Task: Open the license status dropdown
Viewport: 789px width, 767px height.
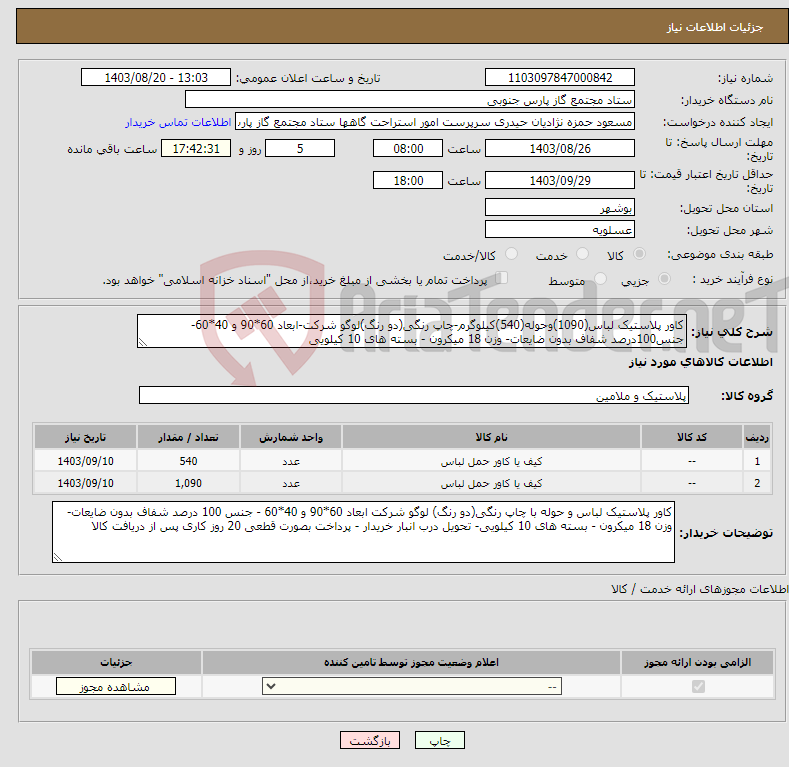Action: pyautogui.click(x=412, y=686)
